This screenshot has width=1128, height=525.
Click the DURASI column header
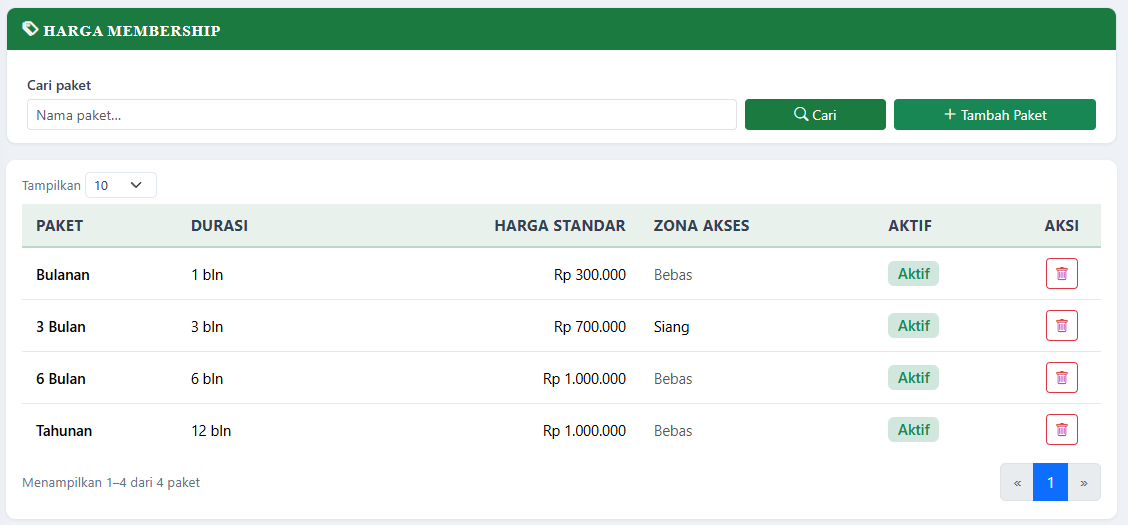pos(219,226)
